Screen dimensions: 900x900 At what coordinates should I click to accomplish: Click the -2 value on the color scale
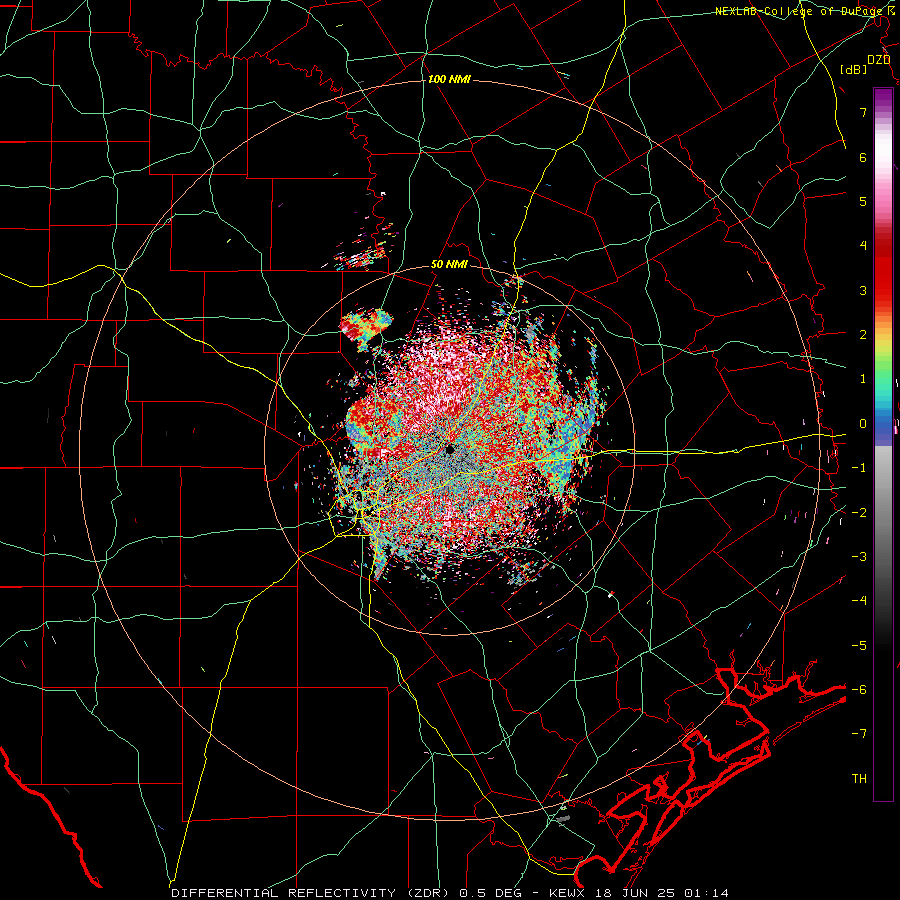859,513
